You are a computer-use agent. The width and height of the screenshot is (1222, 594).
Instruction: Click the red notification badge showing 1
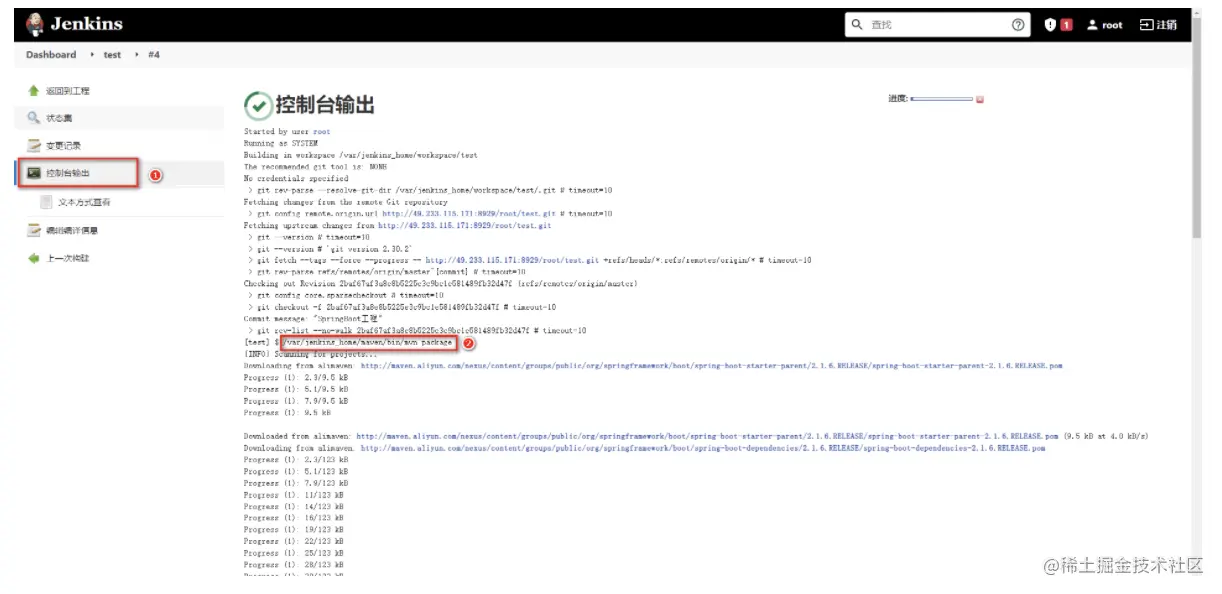point(1066,25)
